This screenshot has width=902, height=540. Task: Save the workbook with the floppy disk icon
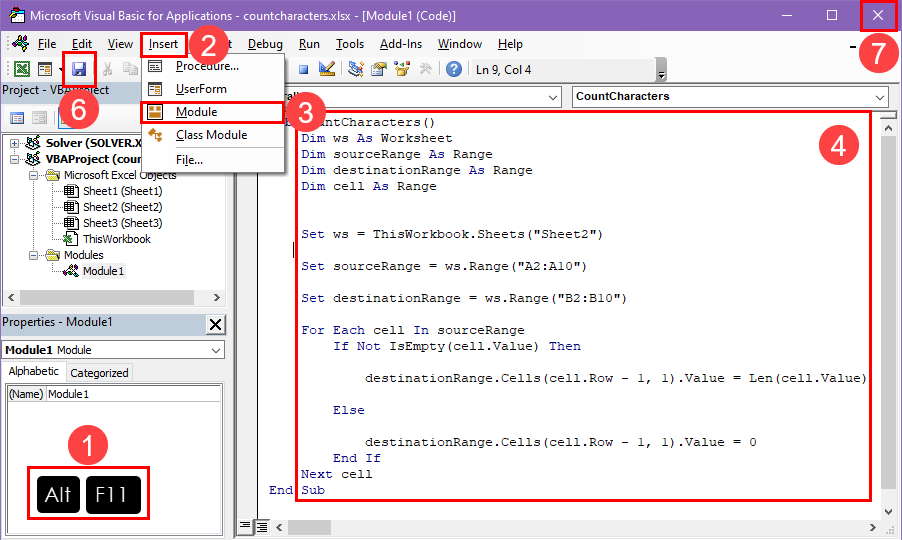79,70
